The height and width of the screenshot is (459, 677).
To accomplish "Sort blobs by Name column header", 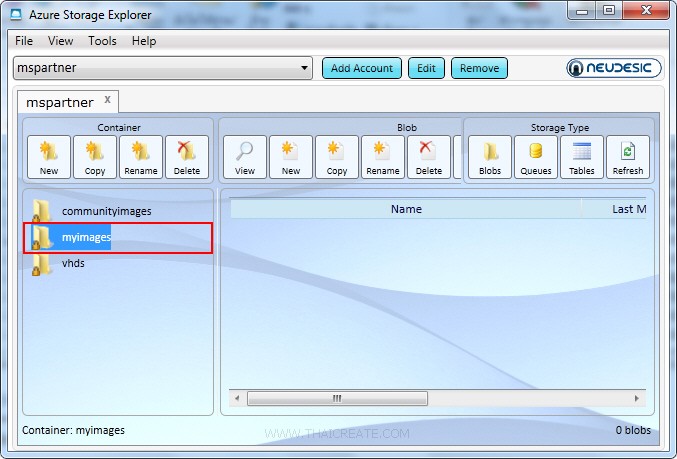I will 406,209.
